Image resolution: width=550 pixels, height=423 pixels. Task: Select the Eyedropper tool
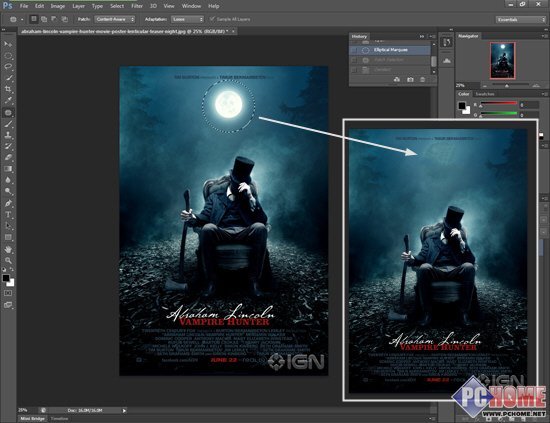click(x=8, y=100)
